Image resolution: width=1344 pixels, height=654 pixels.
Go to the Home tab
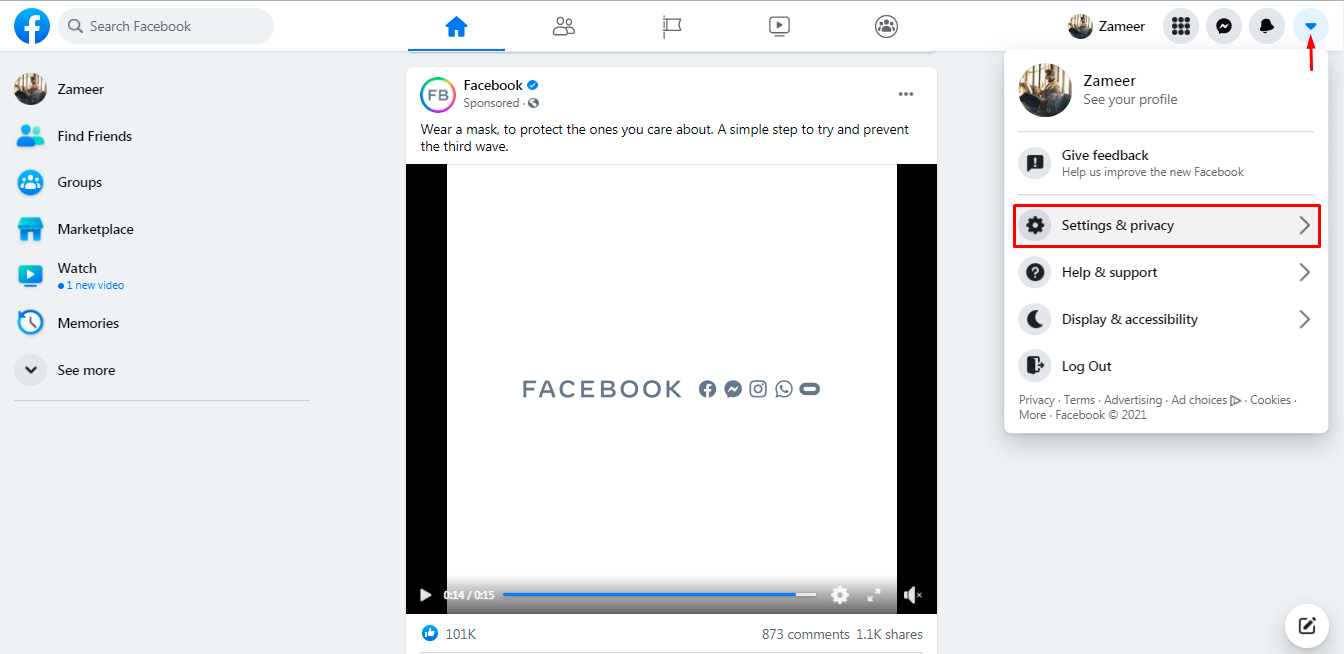coord(456,27)
